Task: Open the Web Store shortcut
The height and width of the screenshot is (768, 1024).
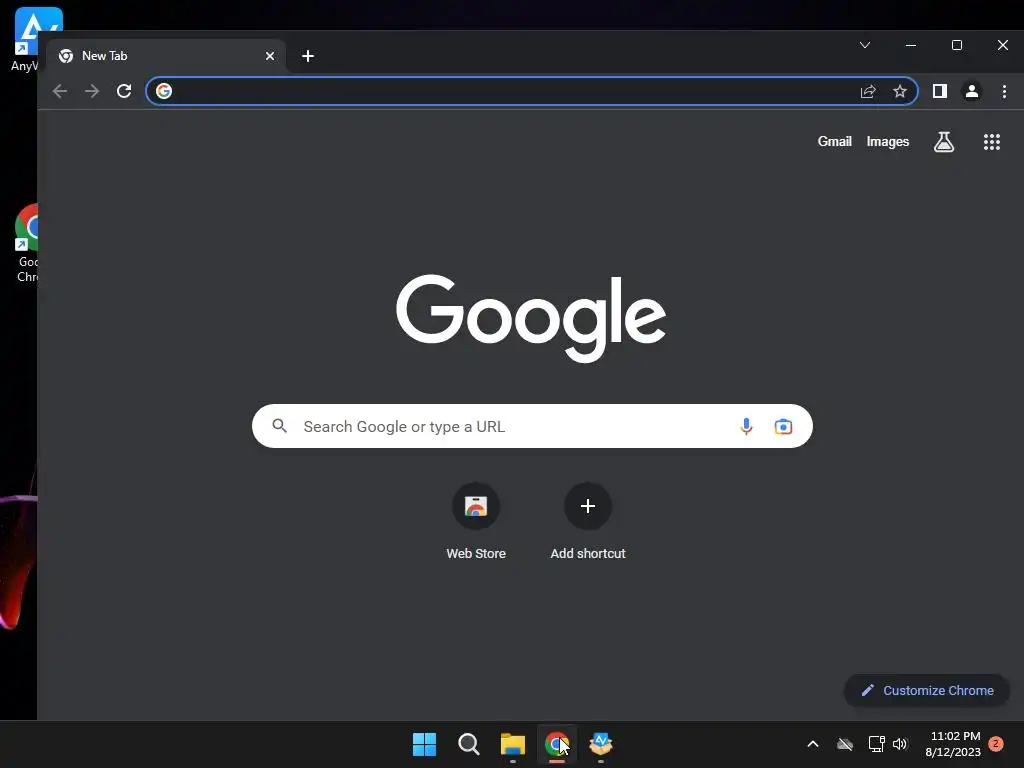Action: point(476,522)
